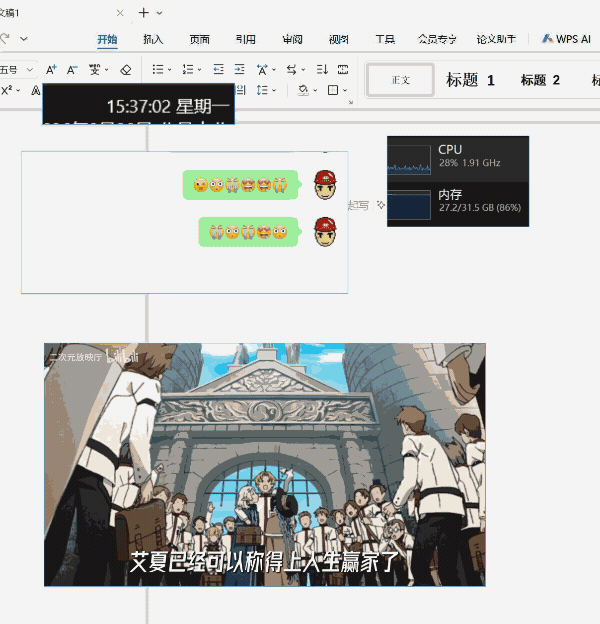The width and height of the screenshot is (600, 624).
Task: Decrease paragraph indent
Action: pyautogui.click(x=218, y=70)
